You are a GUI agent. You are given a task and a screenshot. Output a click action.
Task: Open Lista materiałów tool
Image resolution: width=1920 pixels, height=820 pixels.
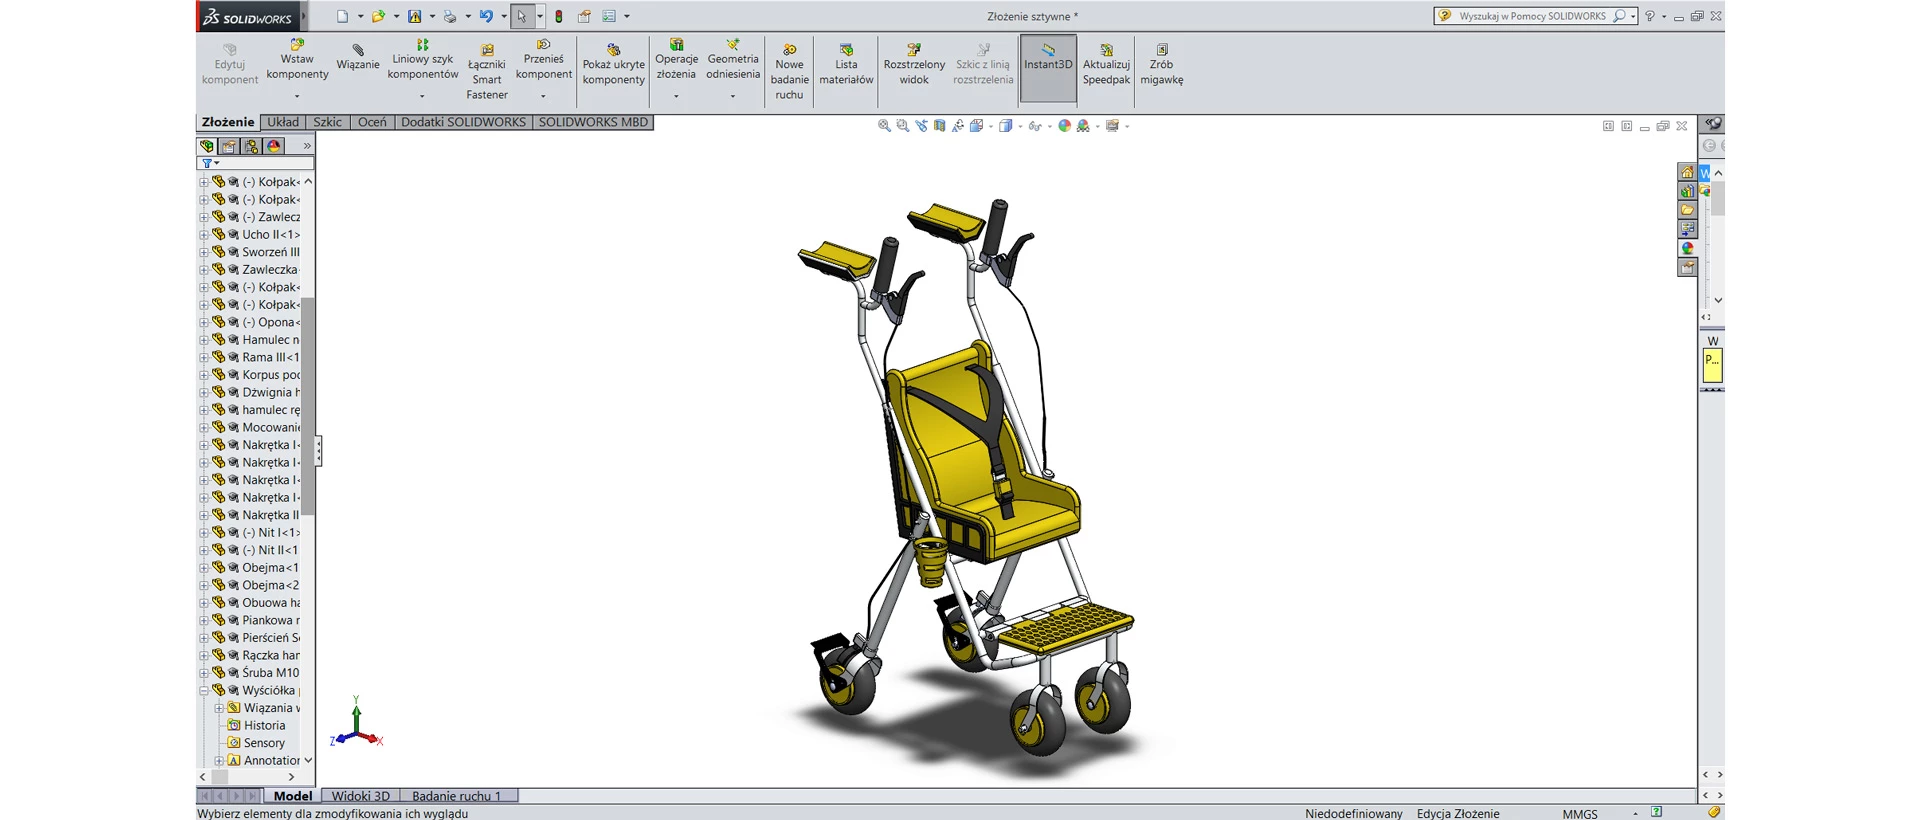point(846,50)
